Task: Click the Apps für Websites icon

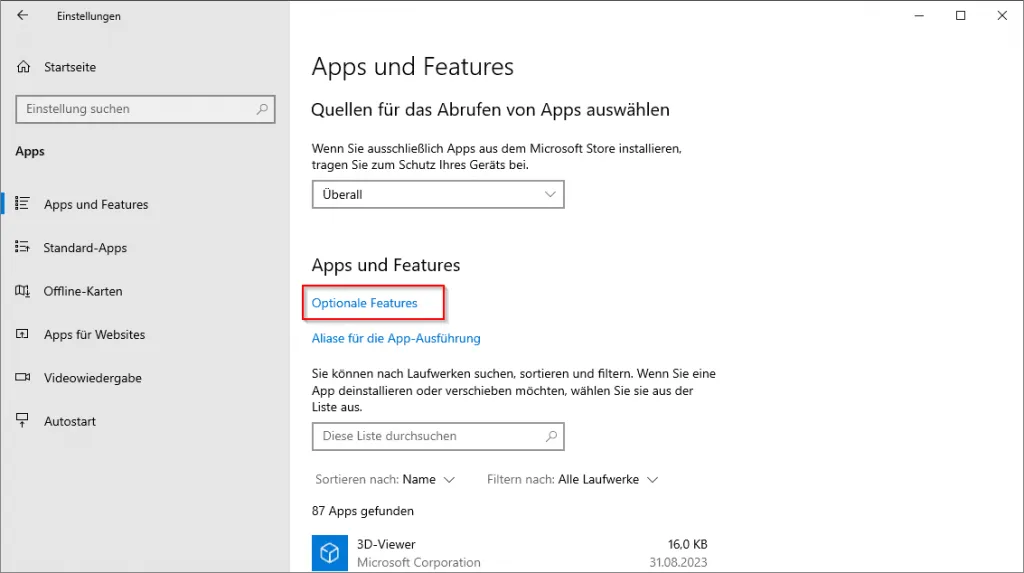Action: (x=23, y=335)
